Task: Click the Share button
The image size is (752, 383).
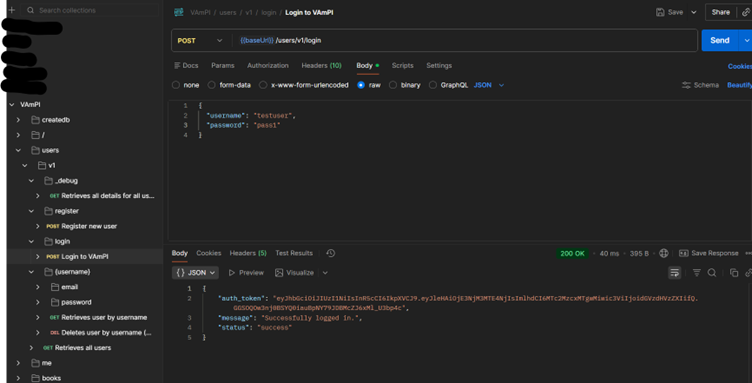Action: (x=720, y=12)
